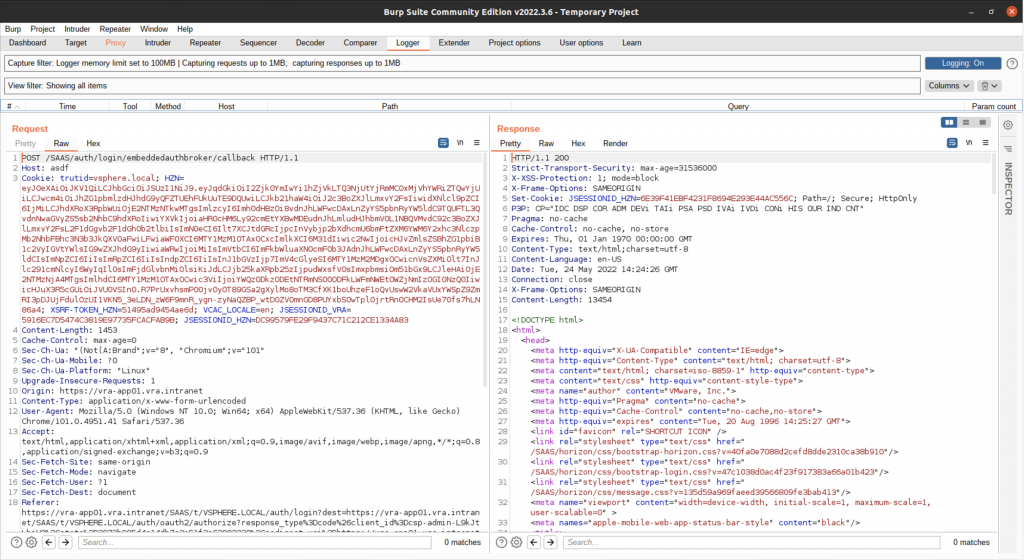
Task: Click the View filter bar
Action: coord(460,86)
